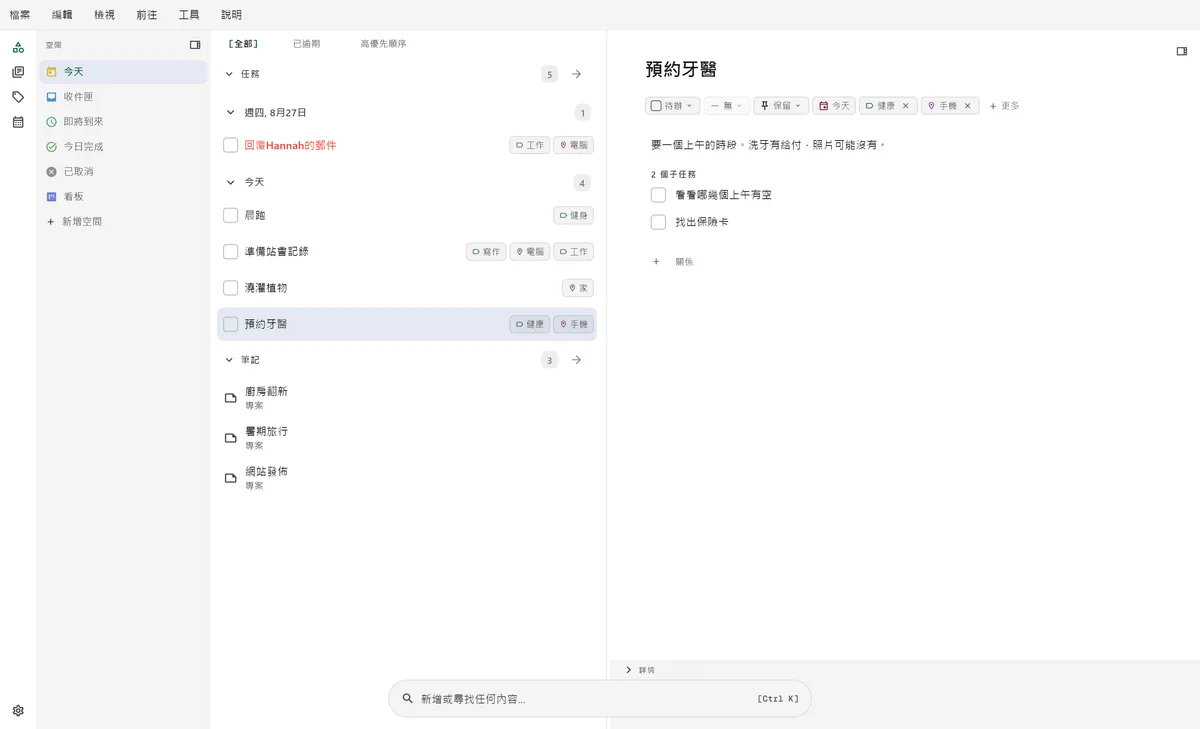Open 筆記 section with arrow icon
This screenshot has height=729, width=1200.
[x=576, y=360]
